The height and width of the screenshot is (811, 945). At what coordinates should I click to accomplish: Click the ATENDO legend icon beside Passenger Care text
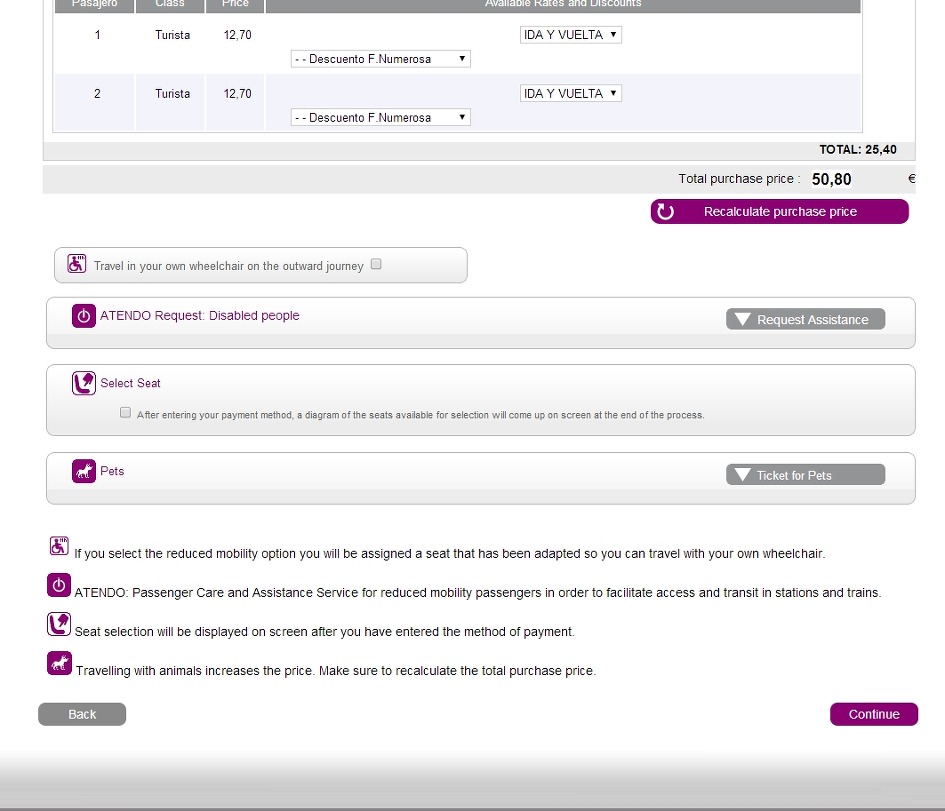point(59,585)
